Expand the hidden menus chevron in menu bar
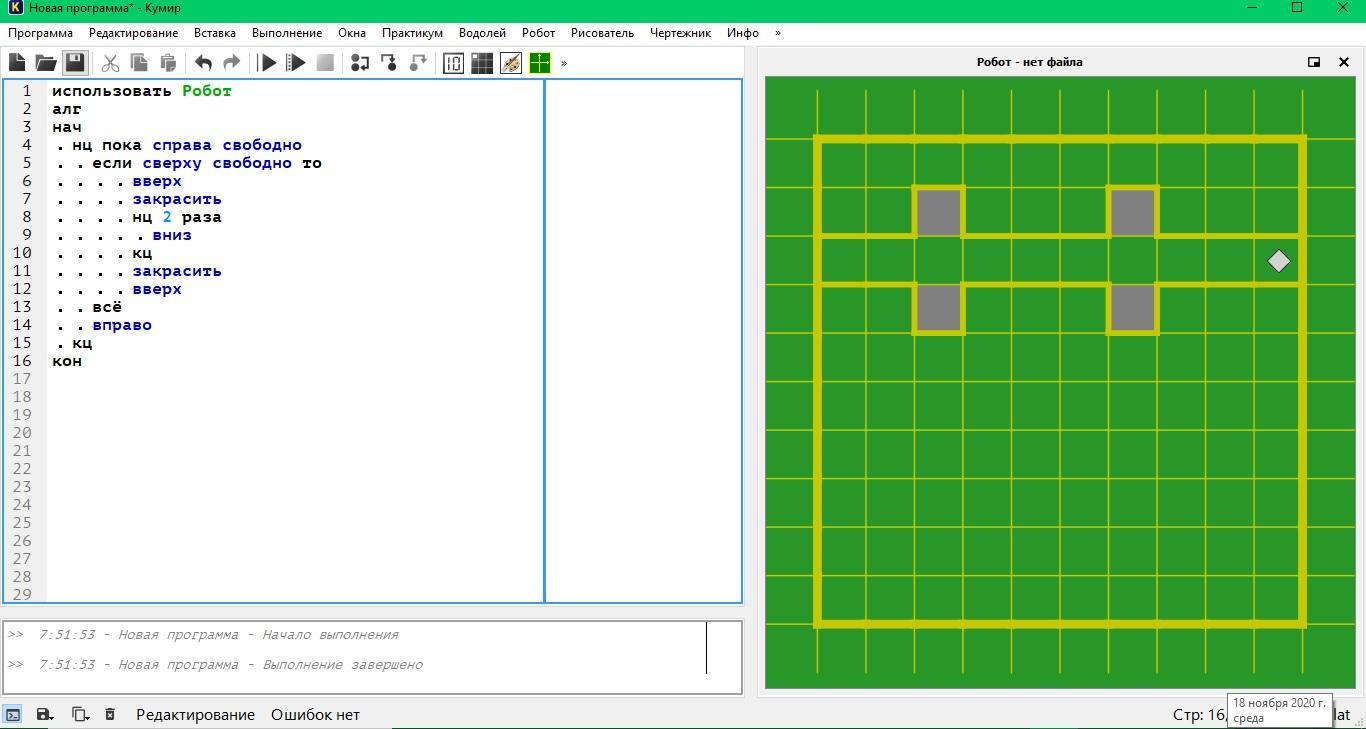Screen dimensions: 1366x729 778,33
